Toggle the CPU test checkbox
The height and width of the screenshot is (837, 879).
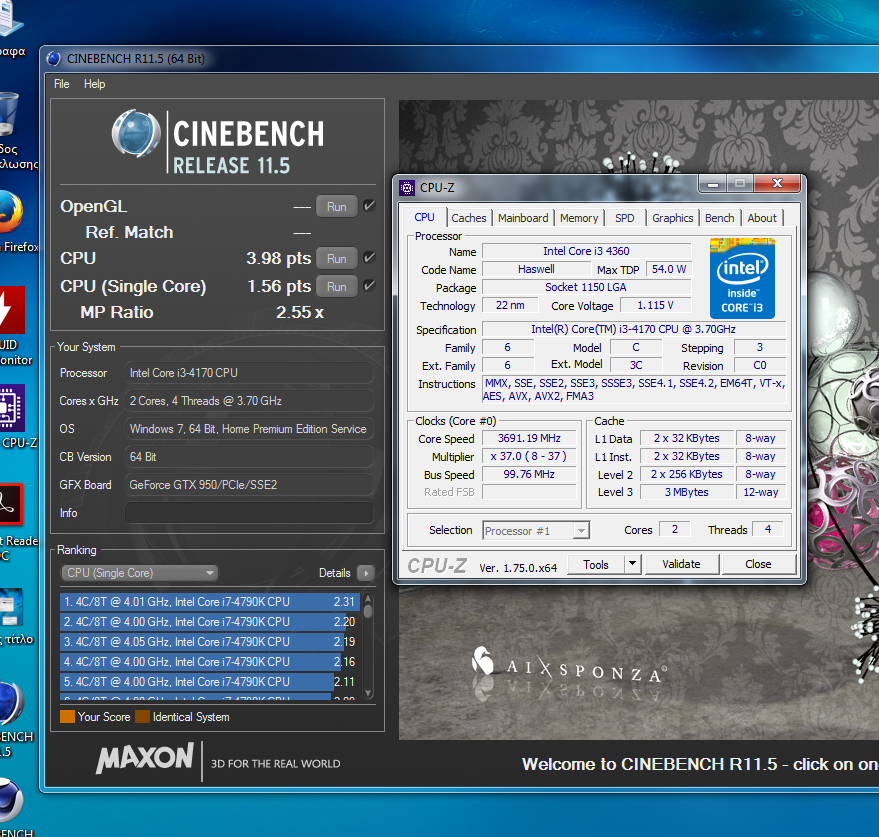click(369, 258)
